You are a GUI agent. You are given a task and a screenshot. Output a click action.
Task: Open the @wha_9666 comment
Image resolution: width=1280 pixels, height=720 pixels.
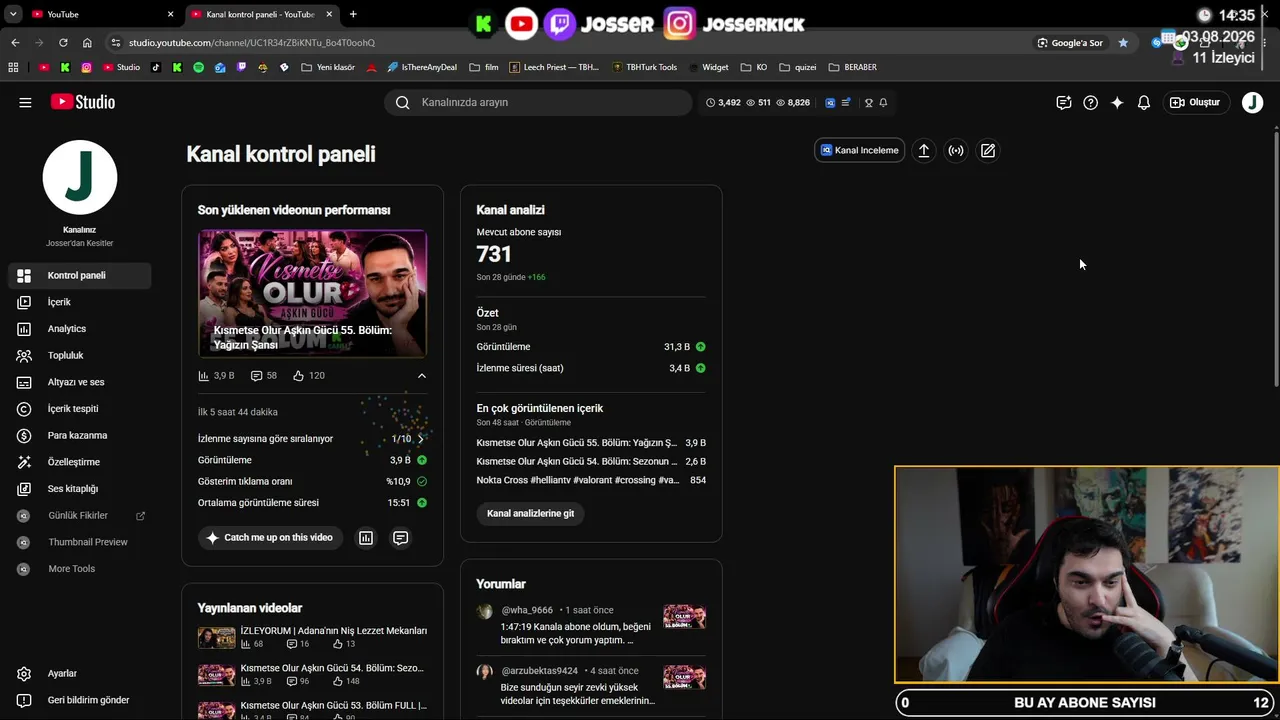[x=591, y=625]
